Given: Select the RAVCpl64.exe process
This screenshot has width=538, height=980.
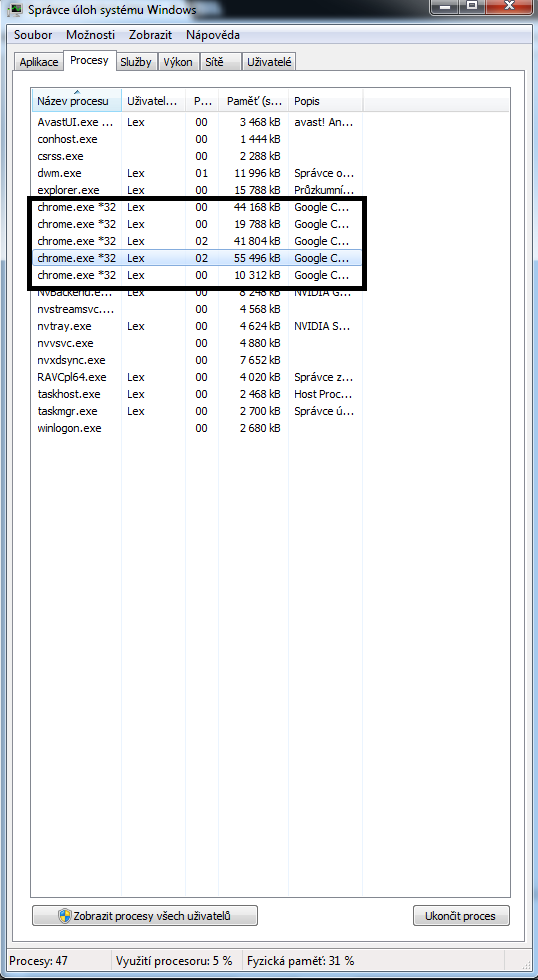Looking at the screenshot, I should click(197, 377).
